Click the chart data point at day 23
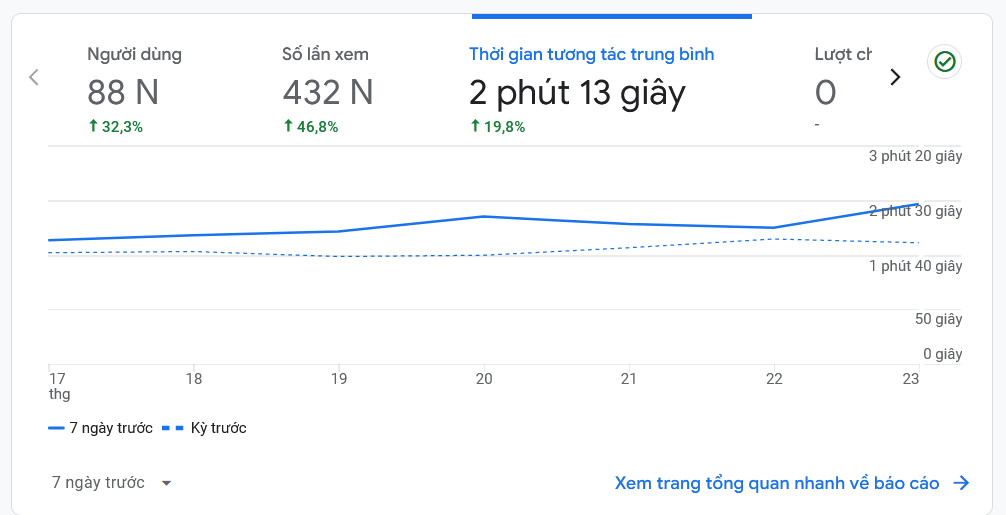Screen dimensions: 1006x515 pyautogui.click(x=917, y=204)
